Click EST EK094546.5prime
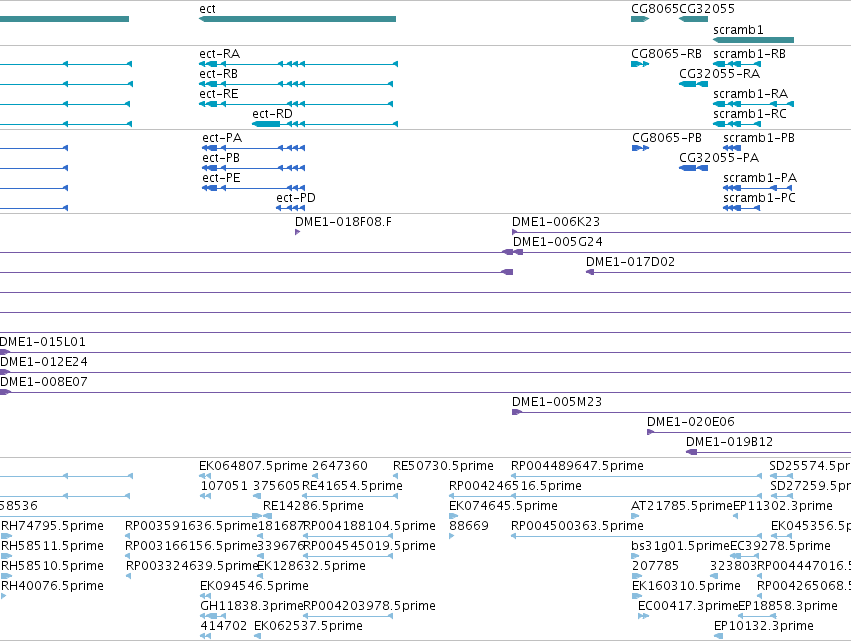The image size is (851, 641). click(x=255, y=586)
